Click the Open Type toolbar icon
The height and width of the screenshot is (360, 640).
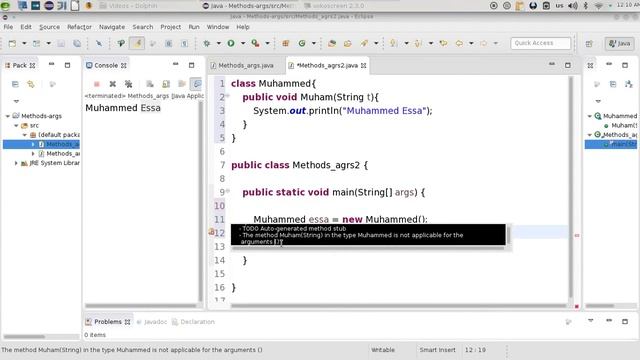coord(332,43)
